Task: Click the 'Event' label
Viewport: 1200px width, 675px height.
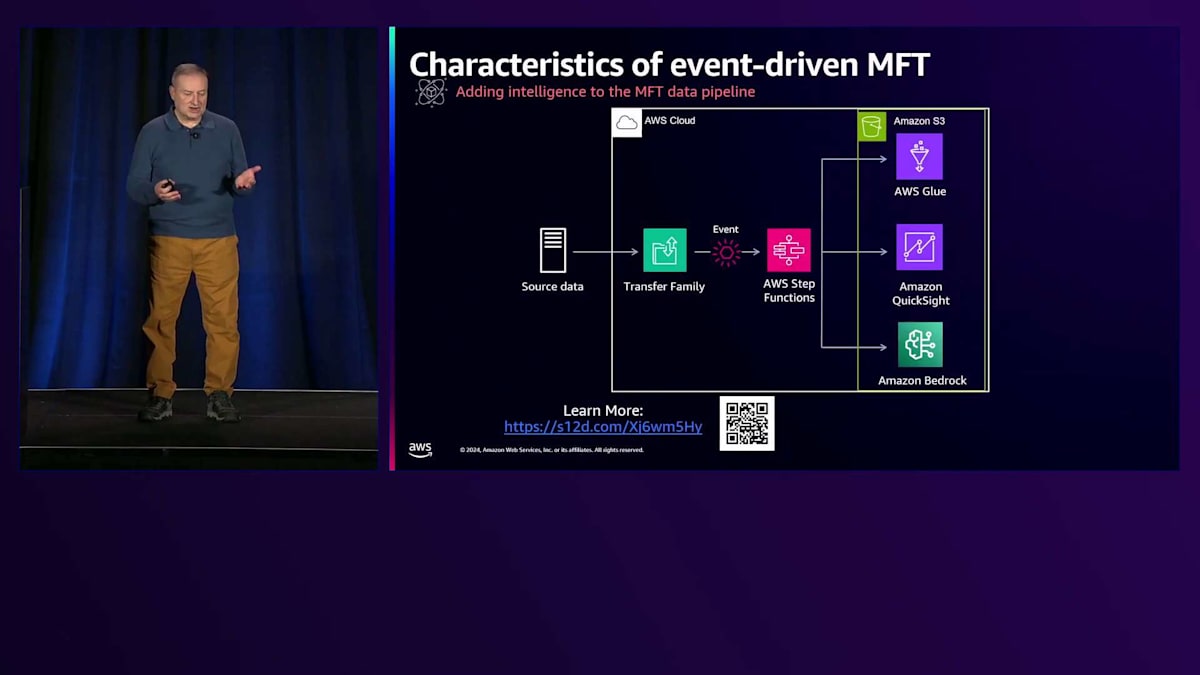Action: 726,230
